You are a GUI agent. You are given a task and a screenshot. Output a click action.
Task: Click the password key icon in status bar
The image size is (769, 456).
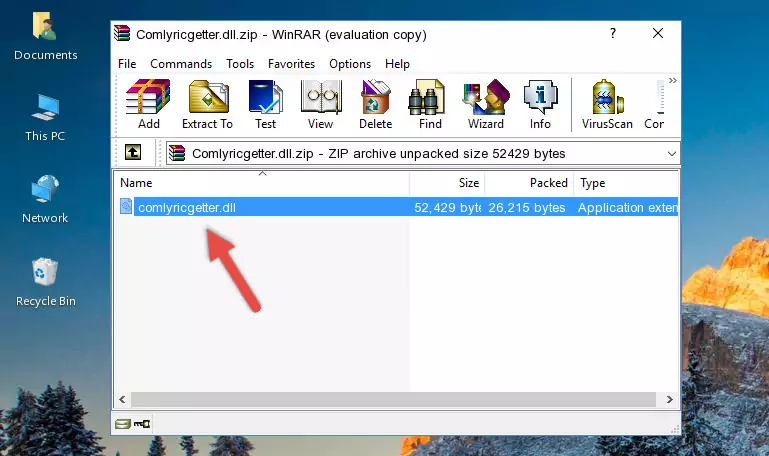tap(142, 424)
